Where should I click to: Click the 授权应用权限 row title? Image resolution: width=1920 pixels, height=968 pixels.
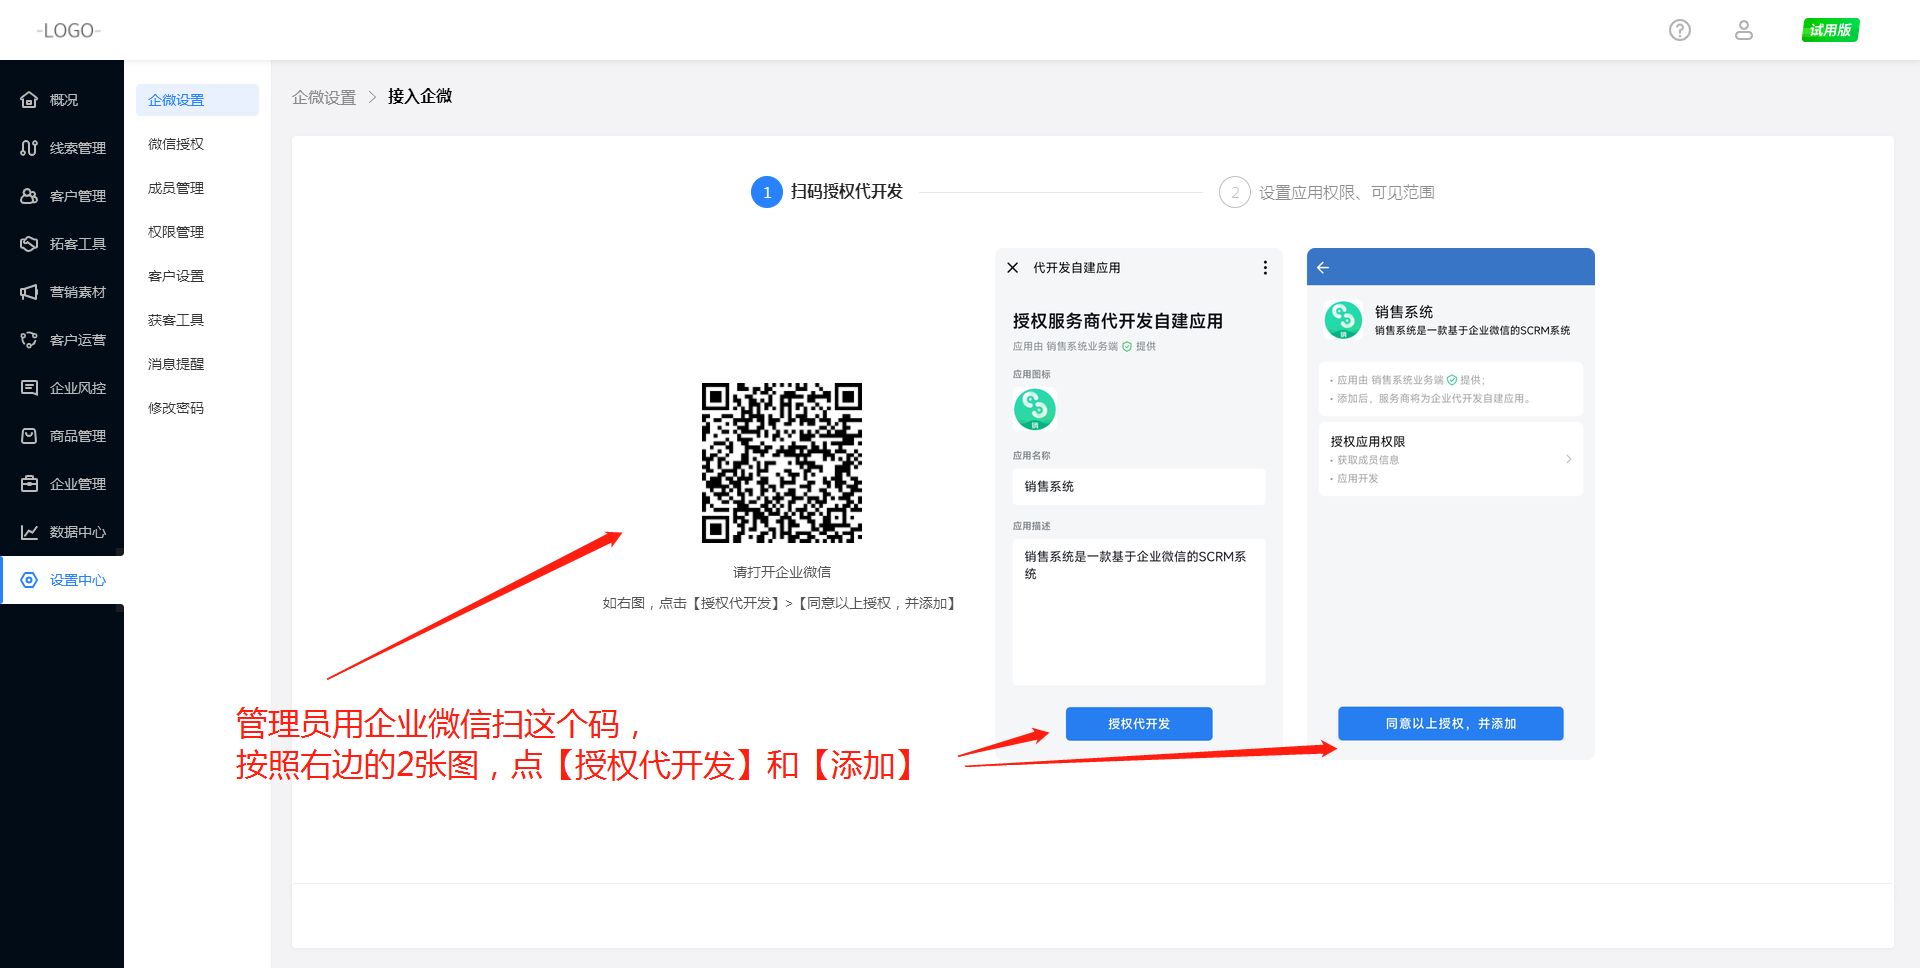click(1368, 441)
